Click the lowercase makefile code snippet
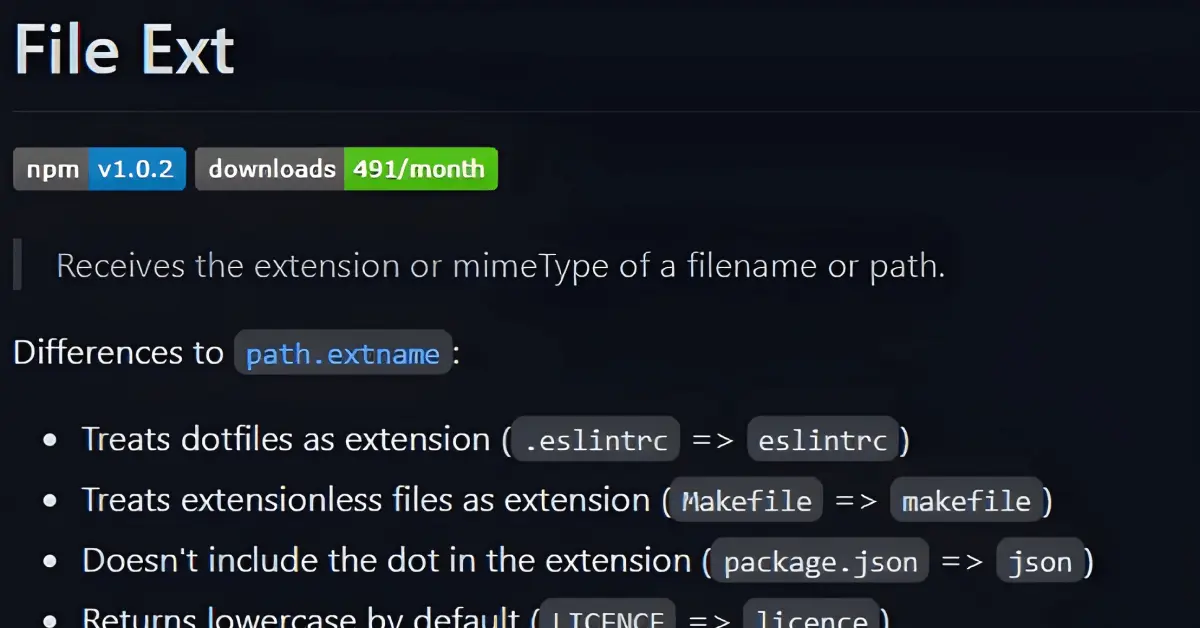The width and height of the screenshot is (1200, 628). pos(966,501)
